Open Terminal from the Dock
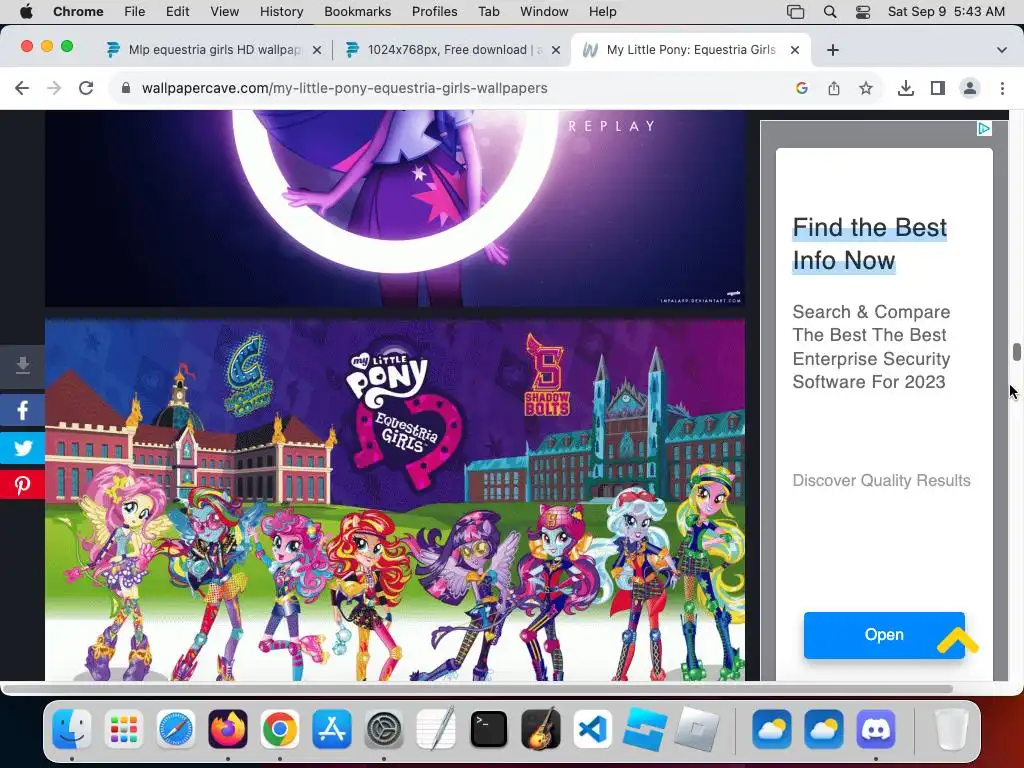 click(x=488, y=729)
